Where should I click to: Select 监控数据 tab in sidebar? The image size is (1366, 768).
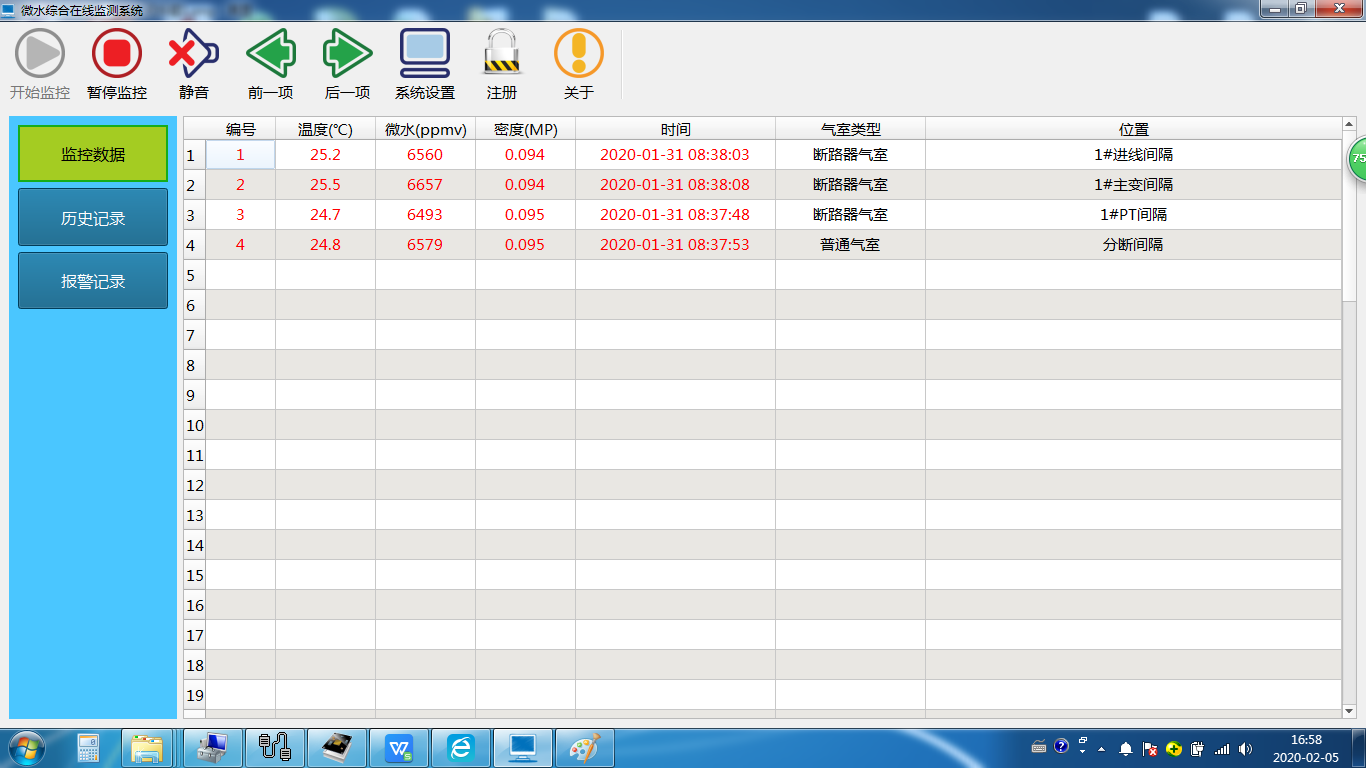coord(93,154)
